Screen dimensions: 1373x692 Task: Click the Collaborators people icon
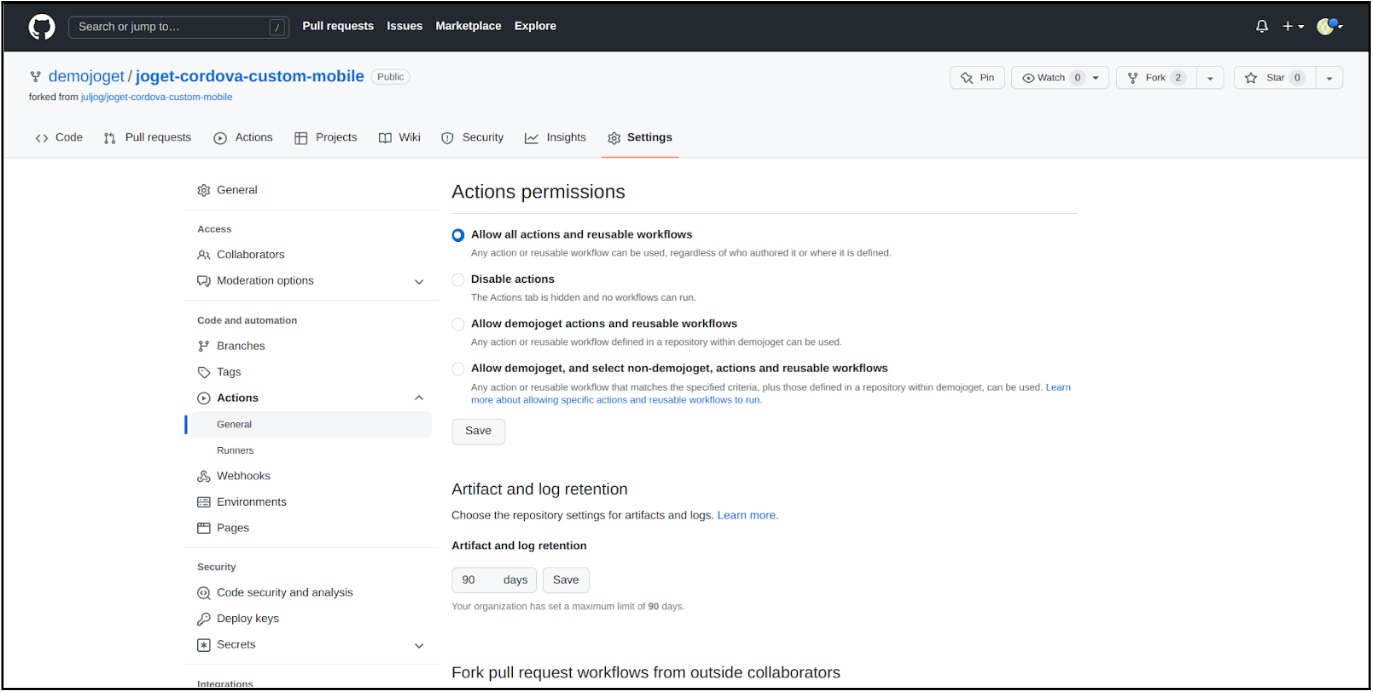pyautogui.click(x=204, y=255)
